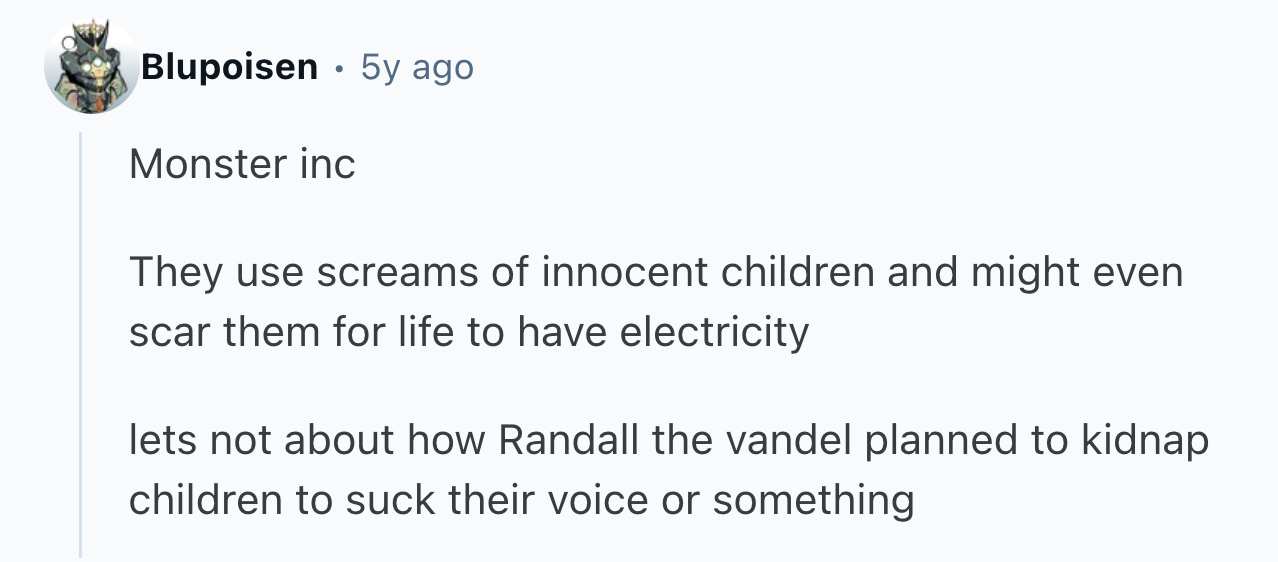Click the word 'something' ending the comment
1278x562 pixels.
click(813, 501)
